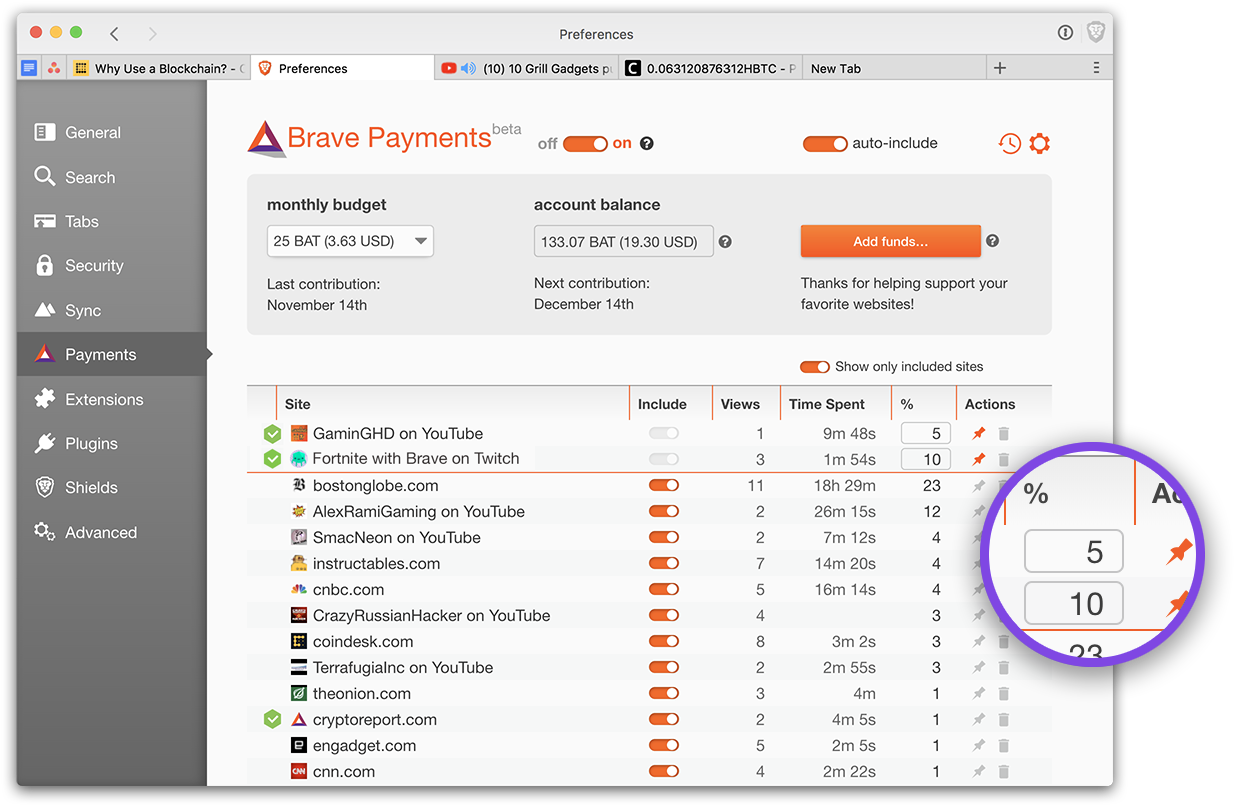
Task: Open Tabs preferences
Action: pyautogui.click(x=111, y=221)
